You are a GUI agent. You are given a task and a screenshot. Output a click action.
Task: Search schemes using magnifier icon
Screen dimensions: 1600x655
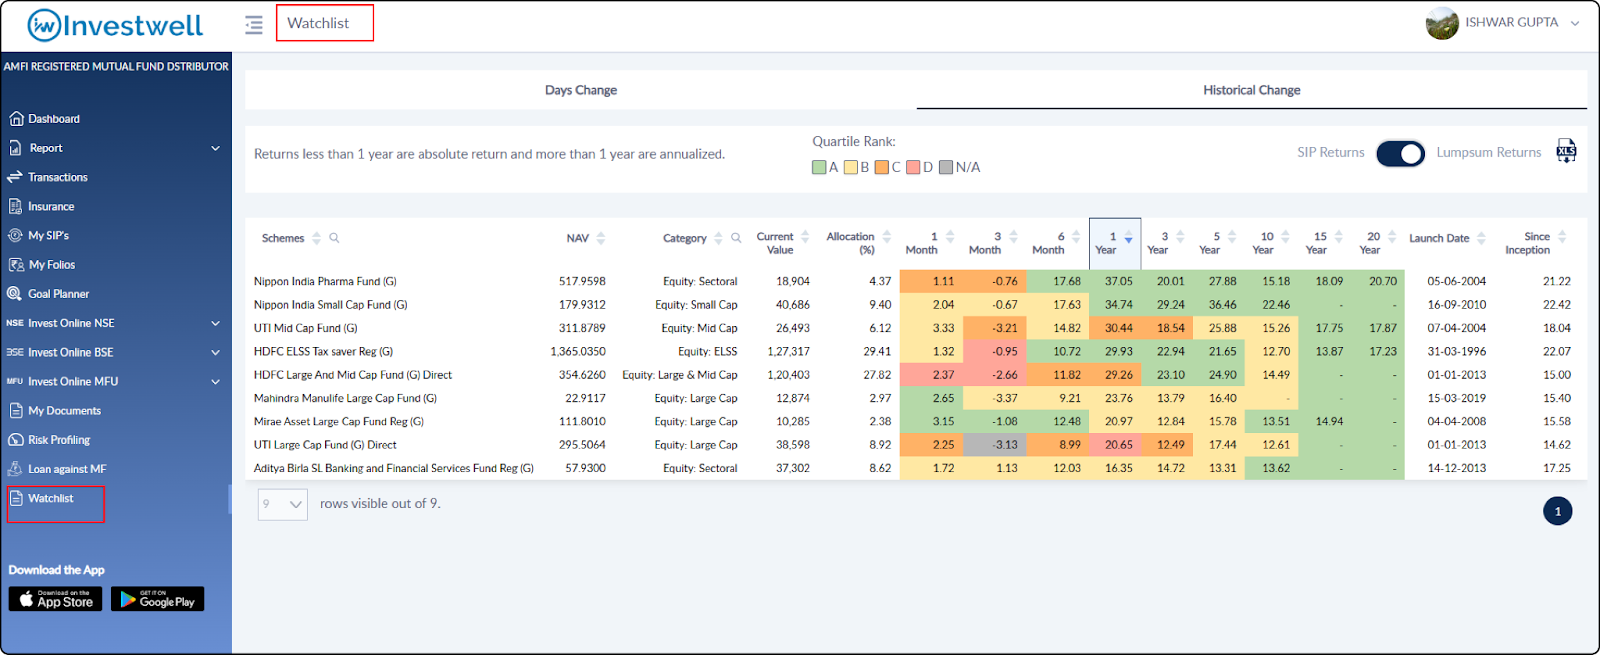click(334, 238)
